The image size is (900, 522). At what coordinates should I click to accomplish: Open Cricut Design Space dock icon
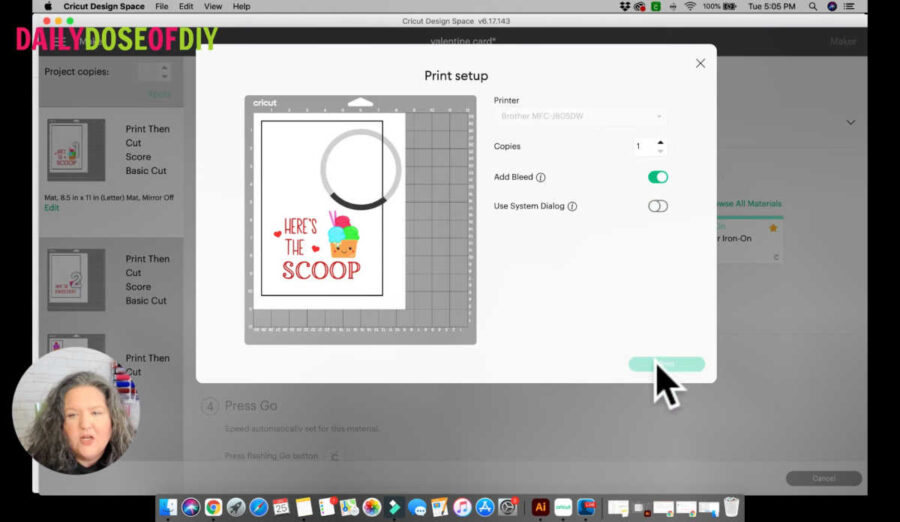tap(563, 507)
